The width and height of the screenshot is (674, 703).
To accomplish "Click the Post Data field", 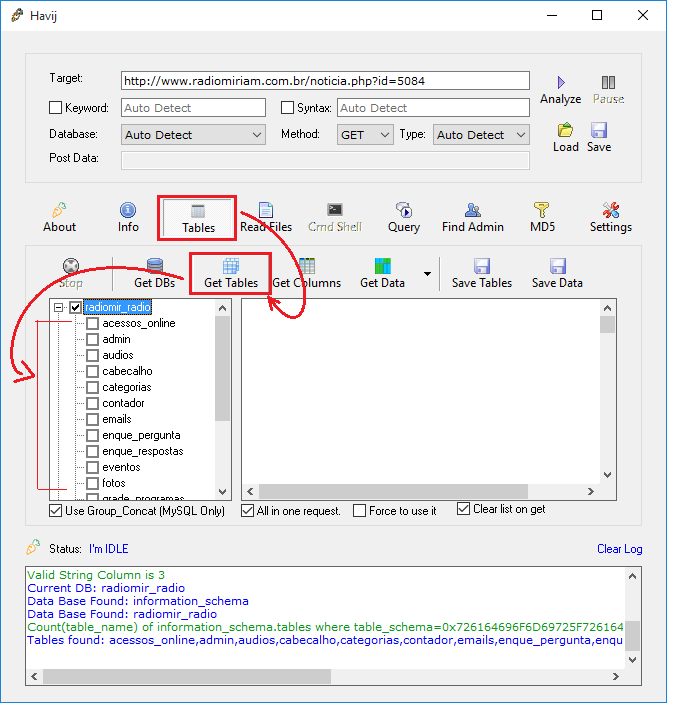I will pos(325,161).
